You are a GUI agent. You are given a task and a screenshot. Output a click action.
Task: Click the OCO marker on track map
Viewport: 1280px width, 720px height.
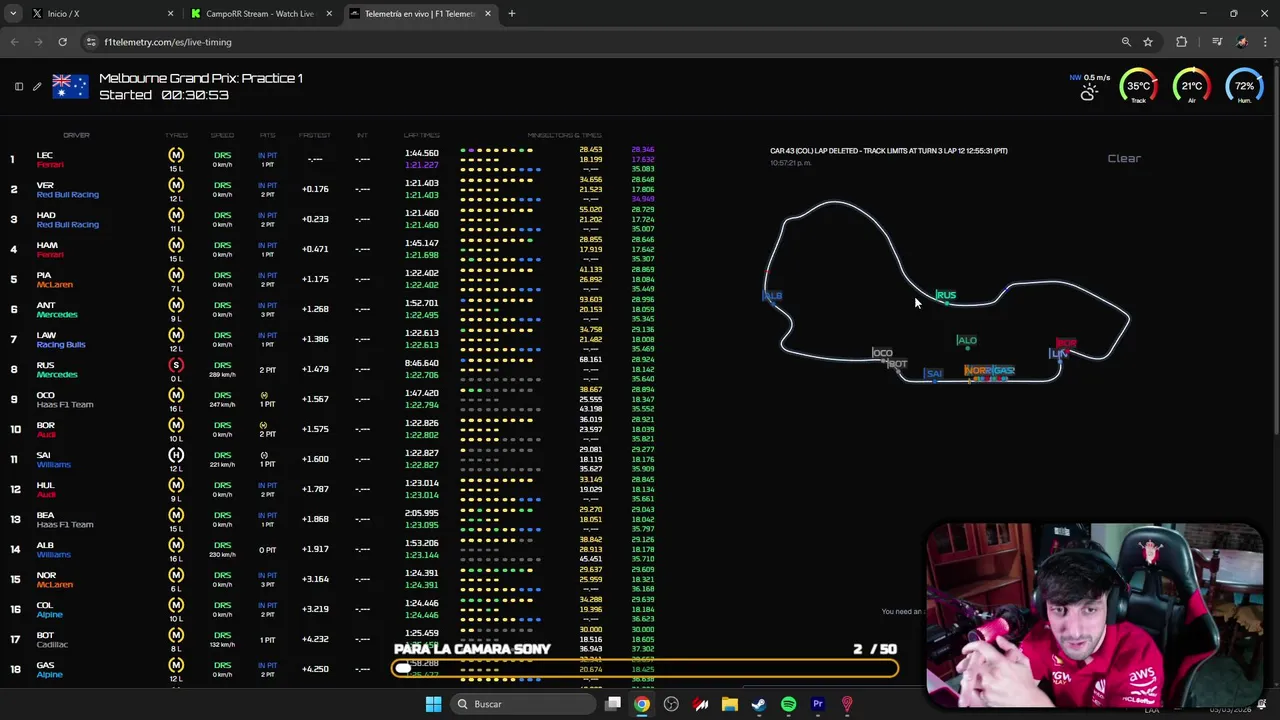point(882,353)
